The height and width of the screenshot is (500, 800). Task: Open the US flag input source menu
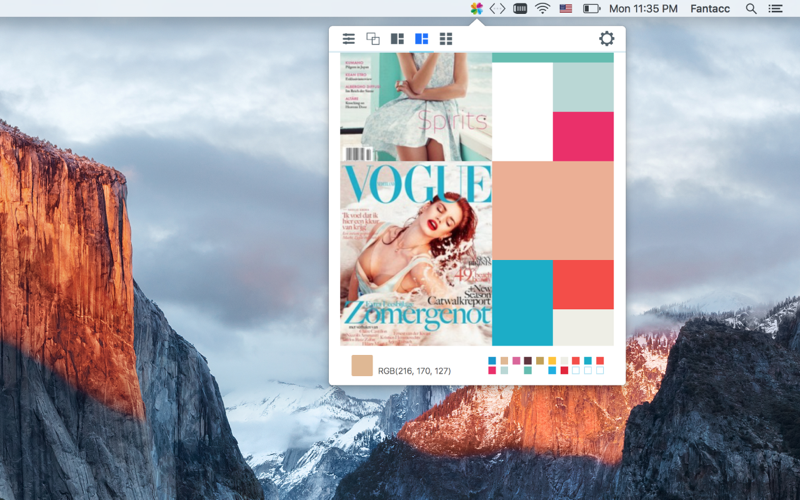pyautogui.click(x=565, y=8)
